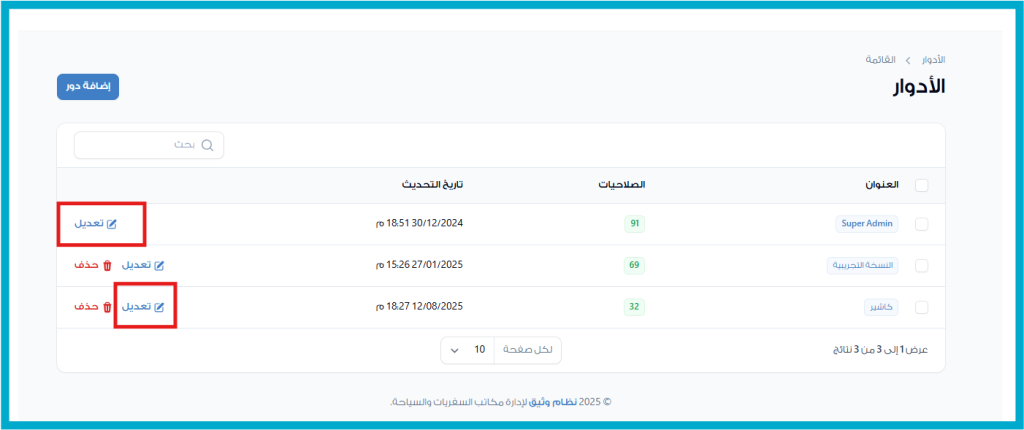The height and width of the screenshot is (430, 1024).
Task: Tick the النسخة التجريبية row checkbox
Action: [921, 266]
